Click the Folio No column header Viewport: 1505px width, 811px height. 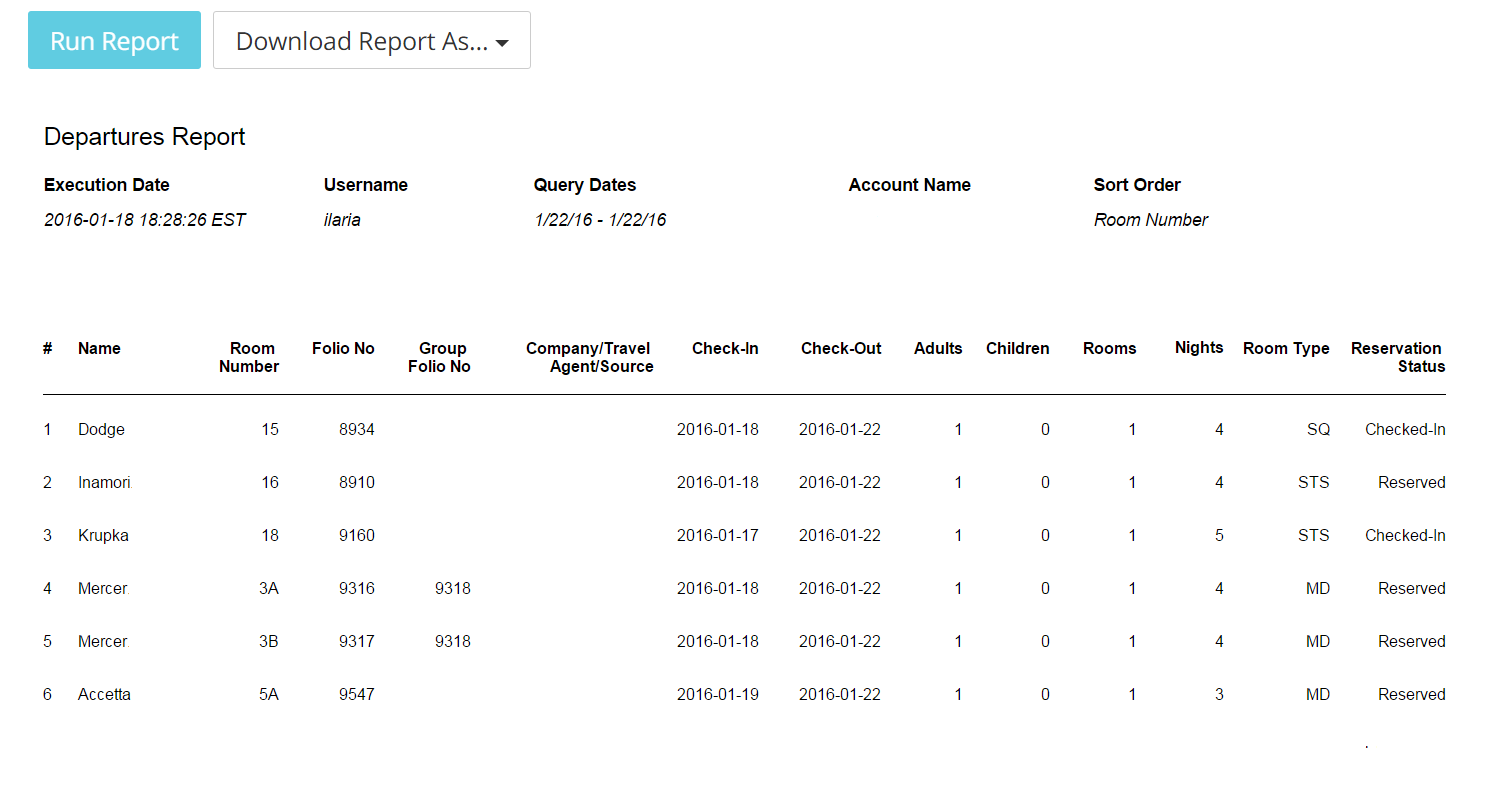[x=343, y=349]
